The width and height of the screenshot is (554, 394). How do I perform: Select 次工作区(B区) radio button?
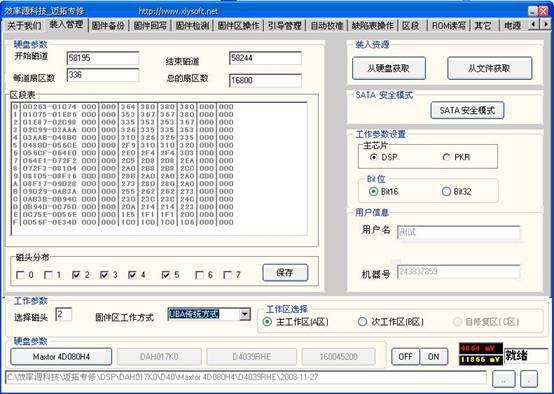point(362,322)
